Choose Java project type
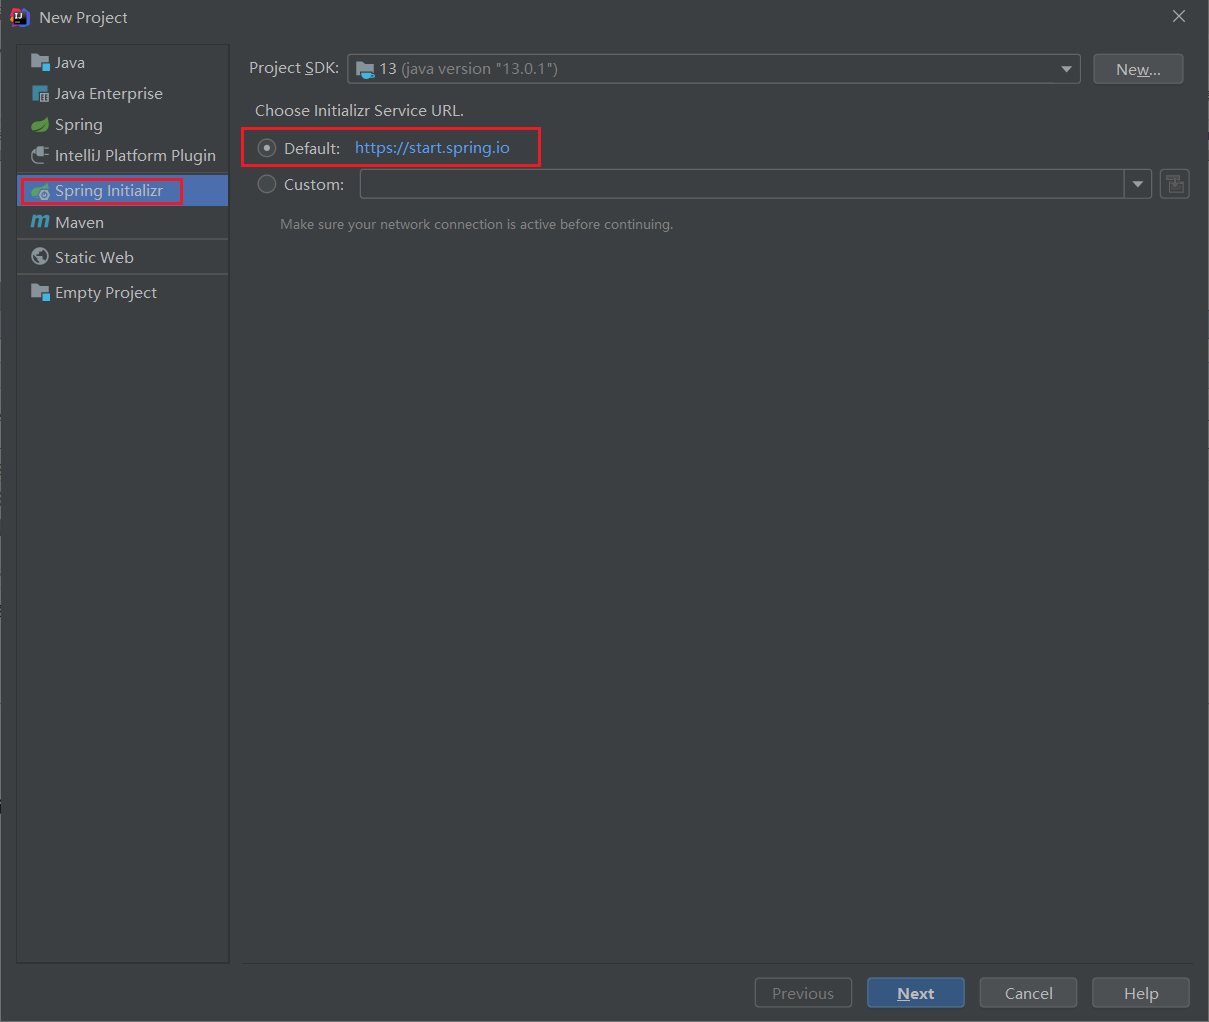1209x1022 pixels. (123, 62)
